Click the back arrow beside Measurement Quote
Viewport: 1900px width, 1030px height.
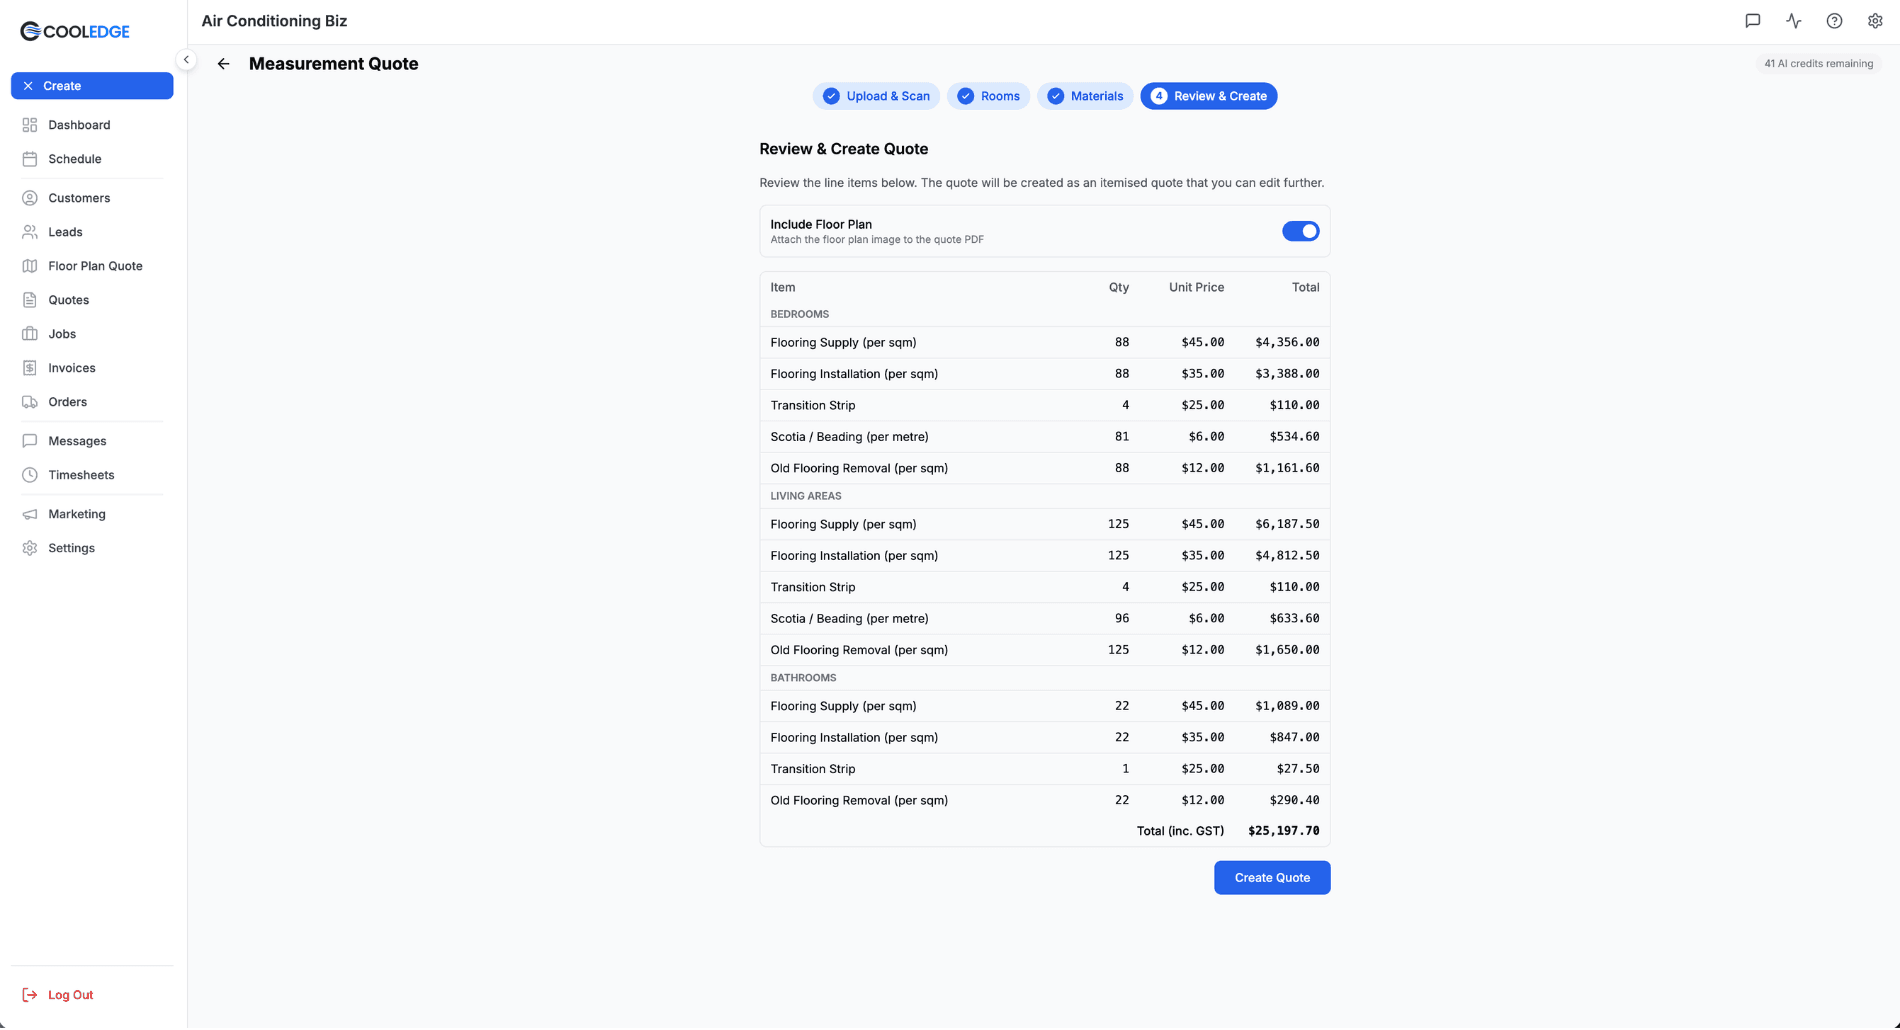pyautogui.click(x=223, y=64)
